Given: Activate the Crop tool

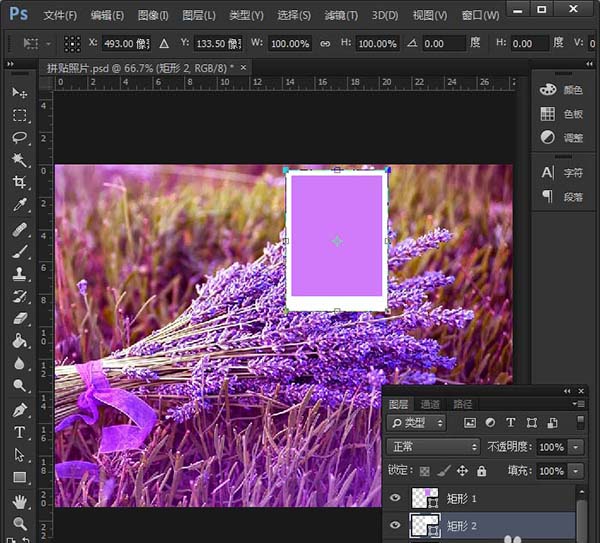Looking at the screenshot, I should [x=19, y=183].
